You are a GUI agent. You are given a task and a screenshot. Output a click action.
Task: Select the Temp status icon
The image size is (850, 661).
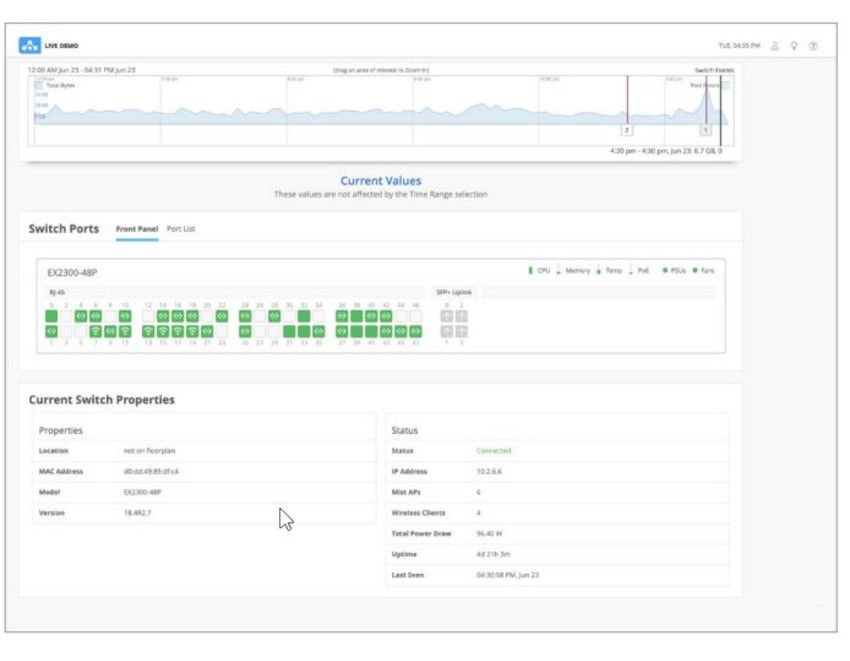point(598,270)
